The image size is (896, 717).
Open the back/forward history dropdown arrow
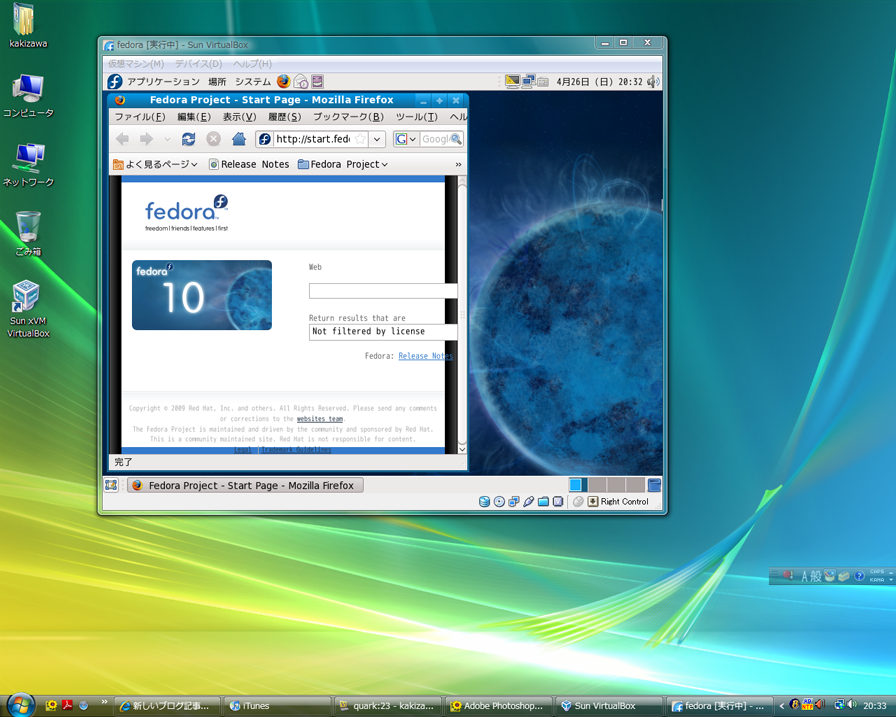167,139
